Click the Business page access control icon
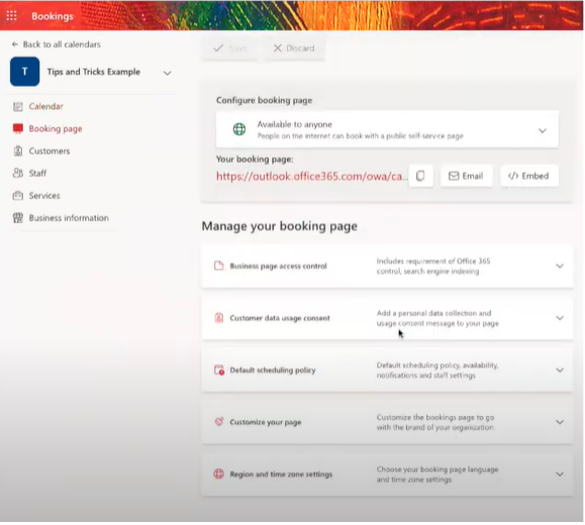Viewport: 585px width, 525px height. tap(219, 266)
